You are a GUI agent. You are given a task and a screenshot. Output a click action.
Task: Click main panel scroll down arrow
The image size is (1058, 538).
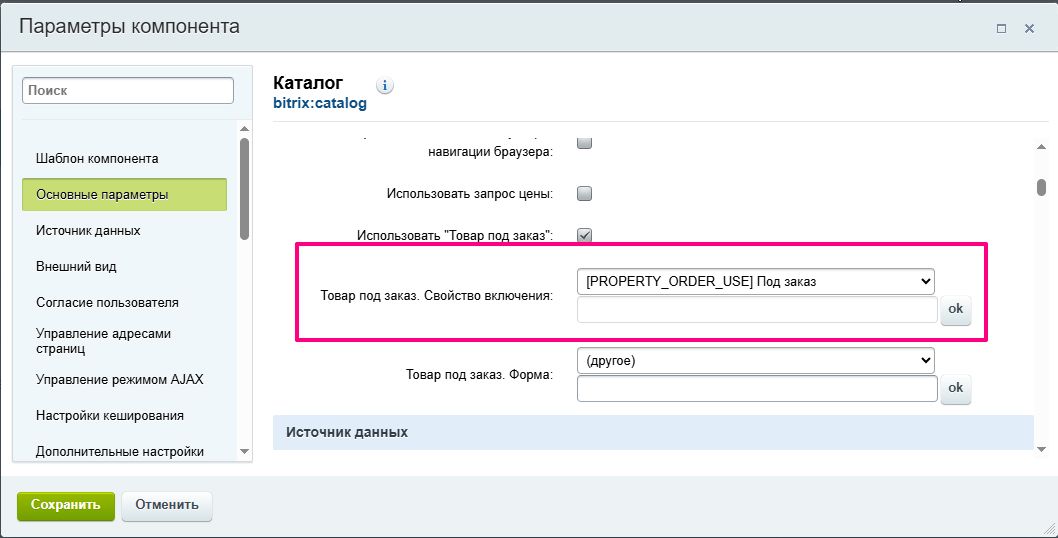tap(1041, 449)
